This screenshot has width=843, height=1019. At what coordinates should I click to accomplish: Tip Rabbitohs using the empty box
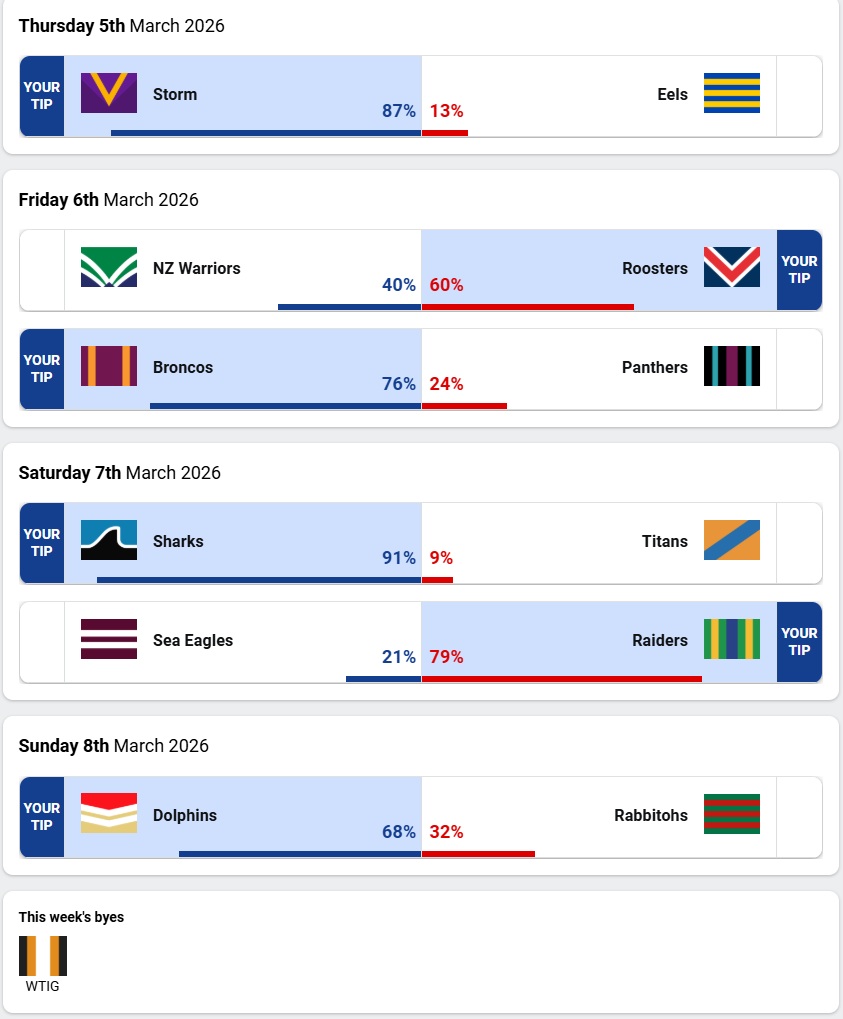(x=799, y=817)
